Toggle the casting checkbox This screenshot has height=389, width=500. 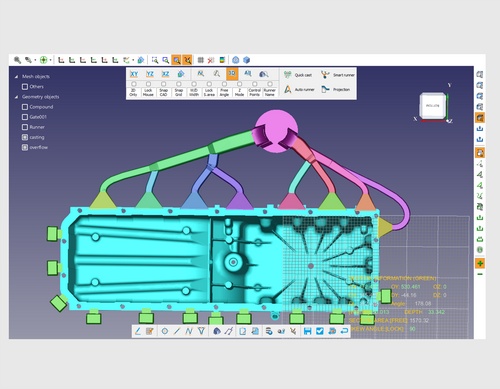25,137
